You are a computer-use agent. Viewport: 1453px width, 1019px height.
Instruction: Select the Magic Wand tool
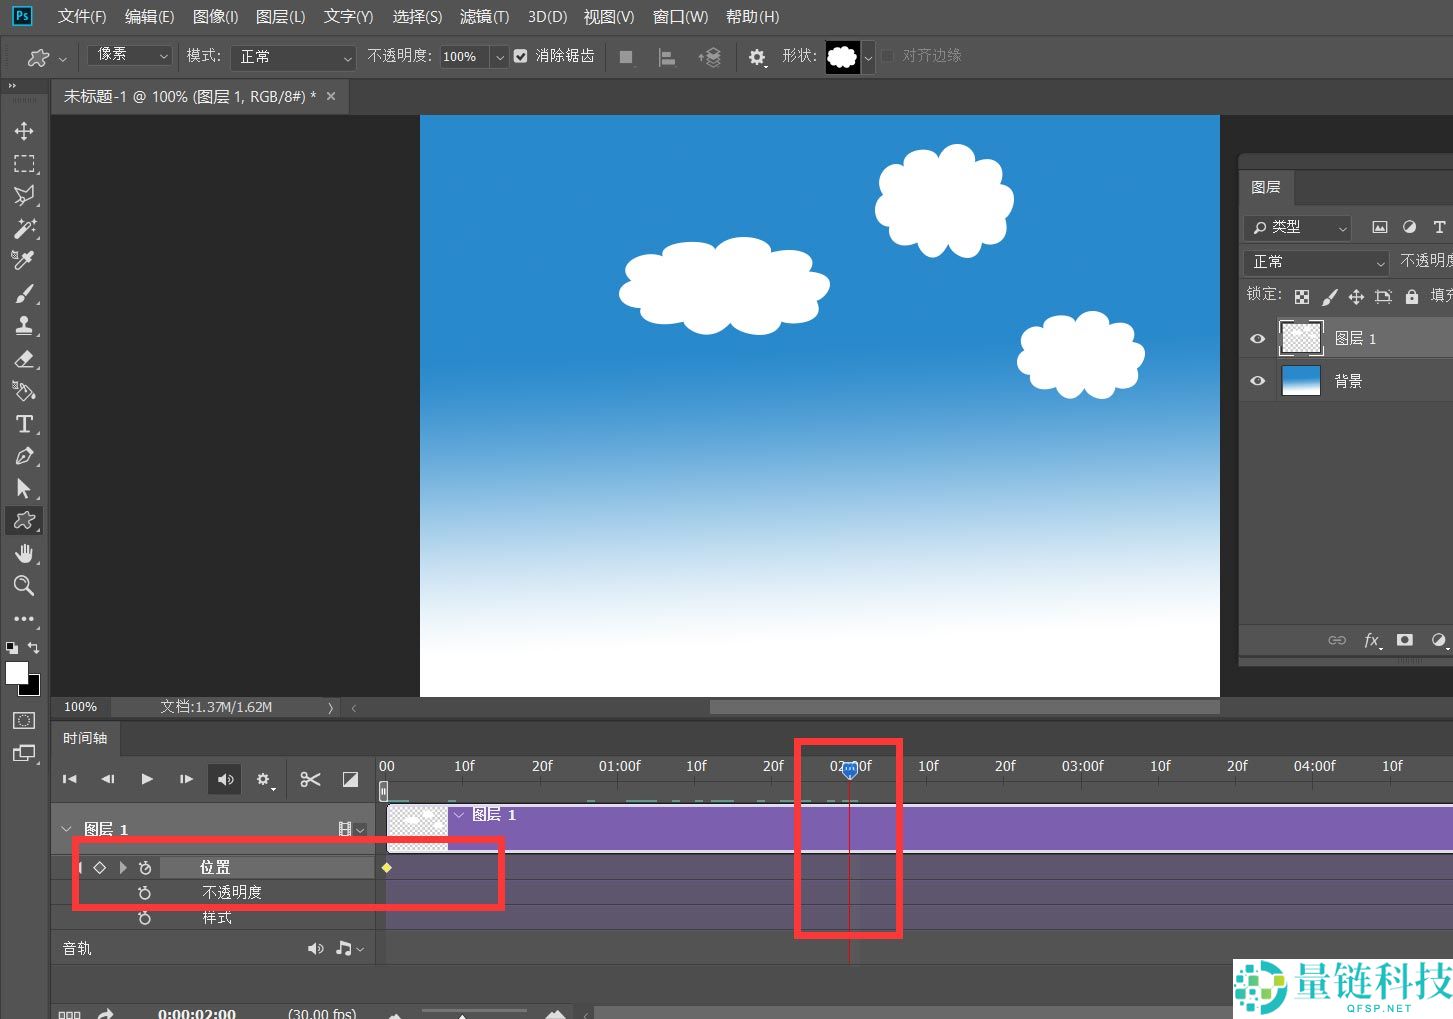pos(24,228)
